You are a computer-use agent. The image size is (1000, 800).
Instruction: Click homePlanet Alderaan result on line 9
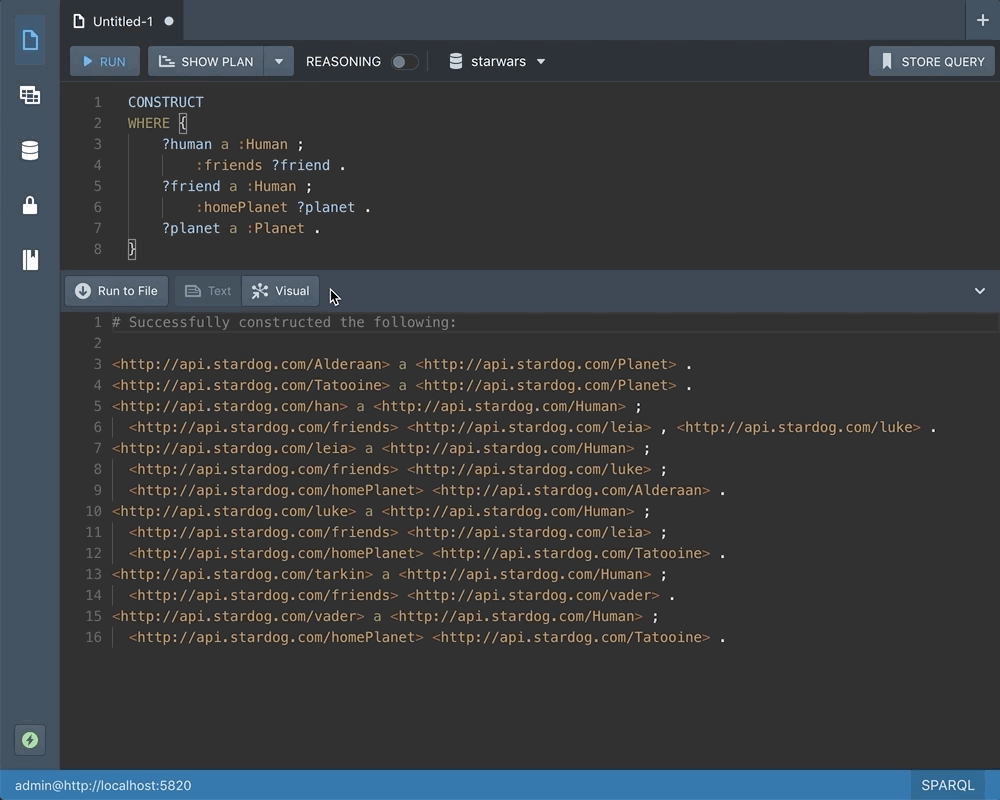[427, 491]
